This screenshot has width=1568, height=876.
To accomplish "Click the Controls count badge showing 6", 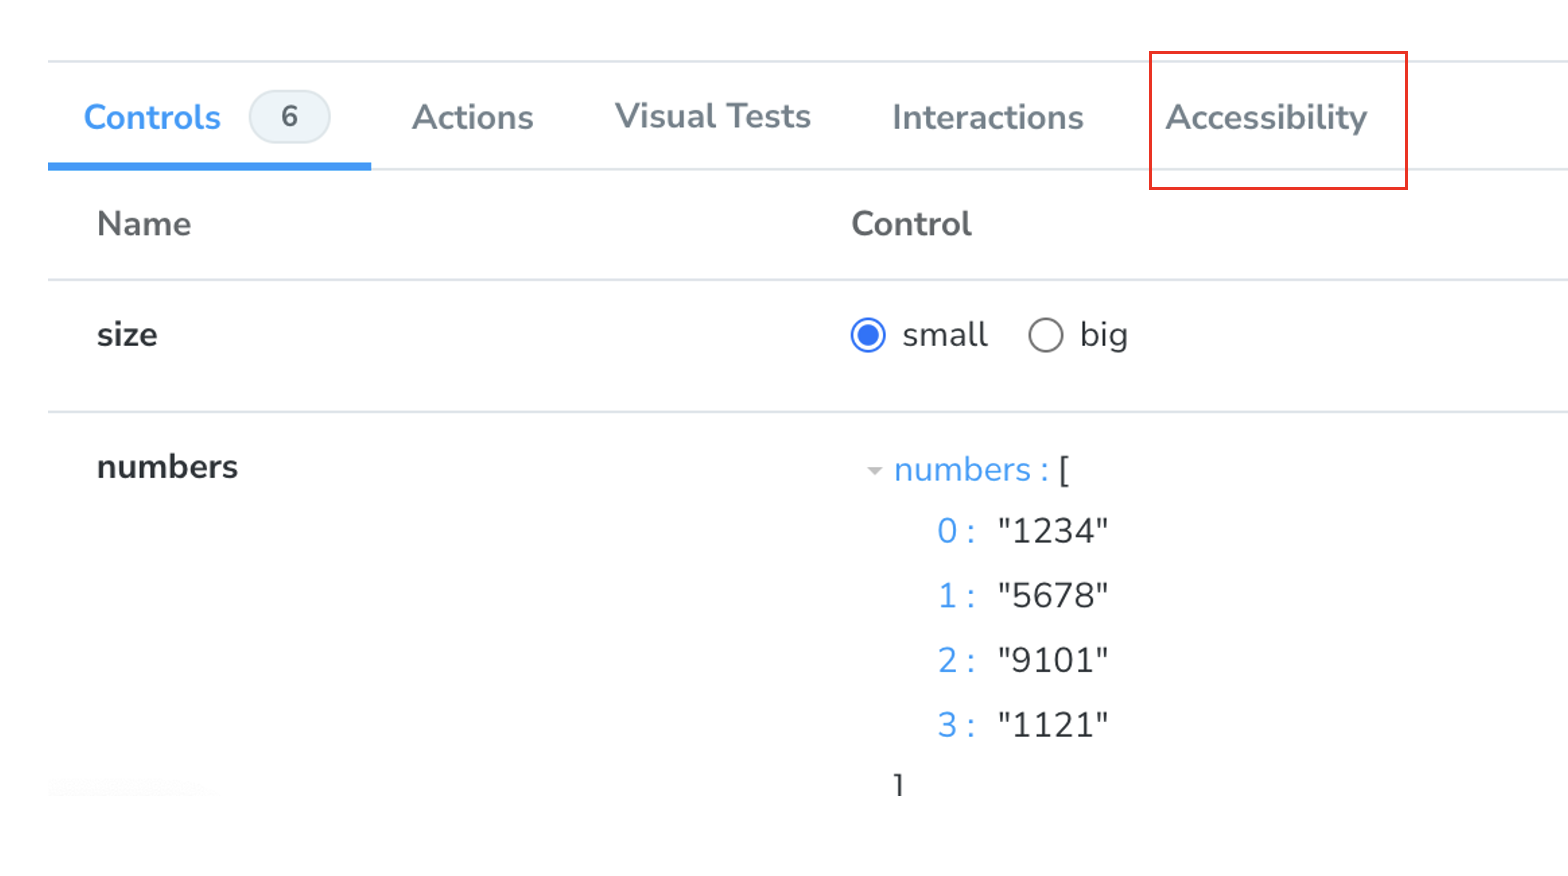I will pyautogui.click(x=289, y=117).
